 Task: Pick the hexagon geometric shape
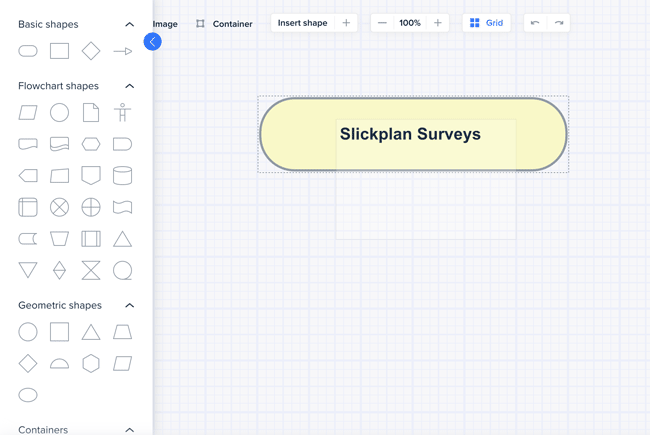click(91, 363)
